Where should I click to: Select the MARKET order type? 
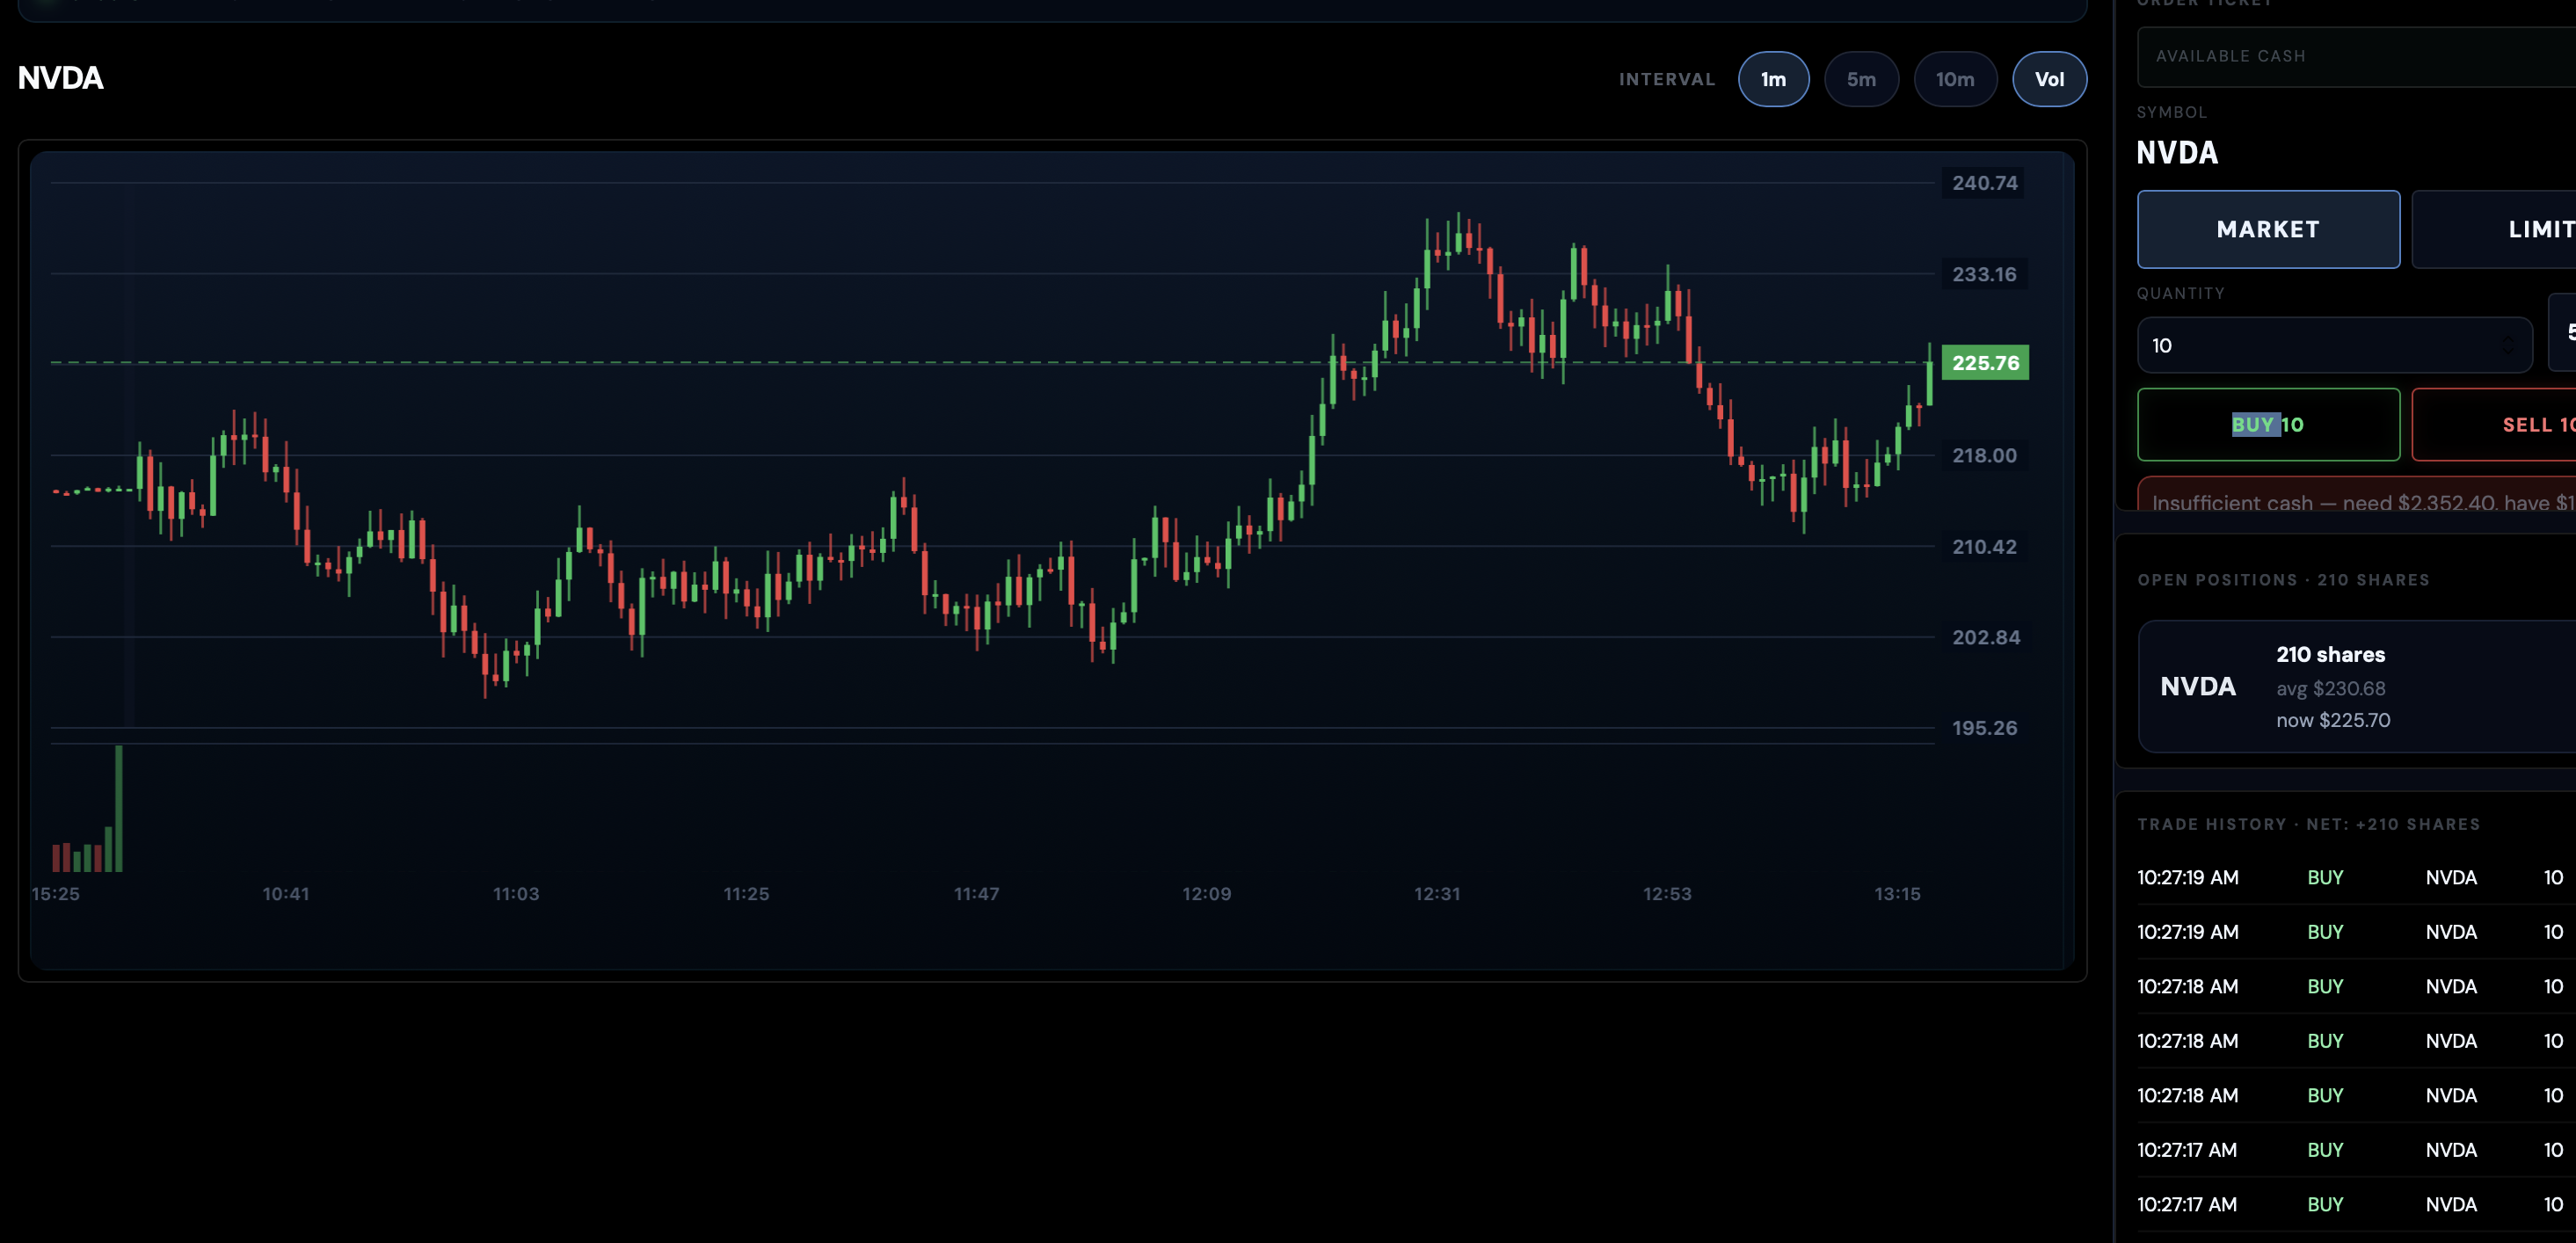(2268, 229)
